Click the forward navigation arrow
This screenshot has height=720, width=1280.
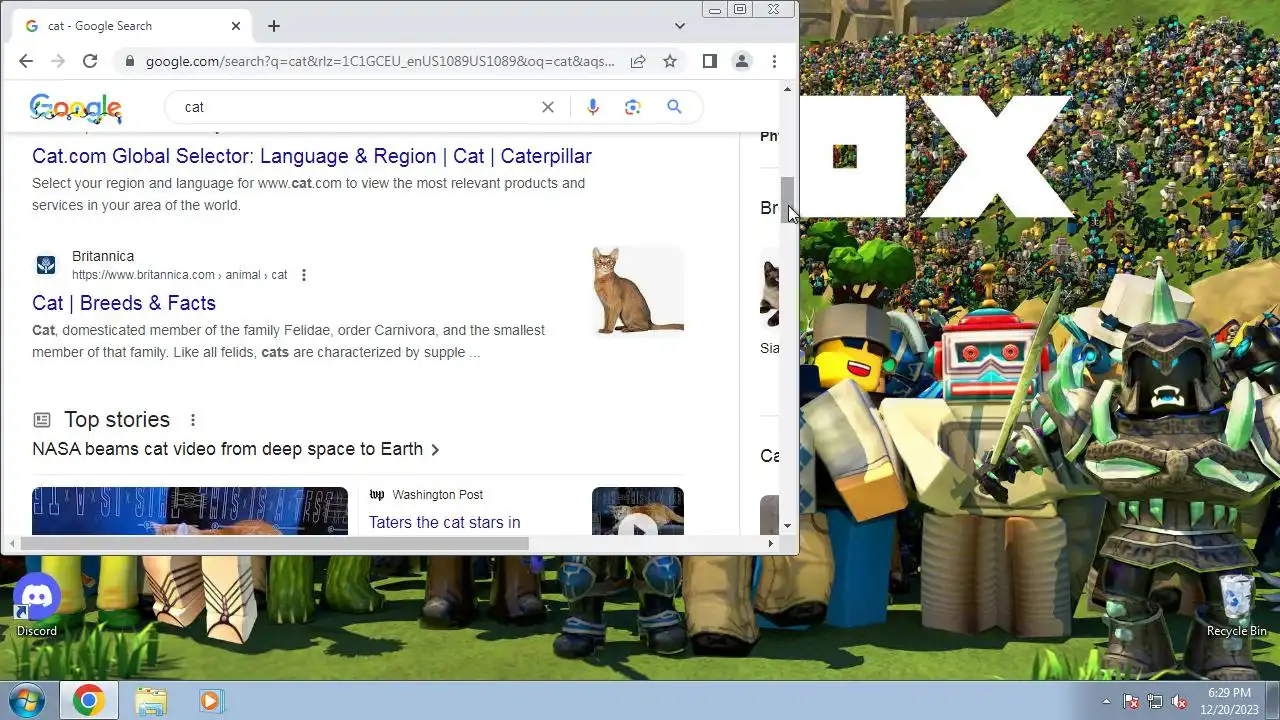point(58,61)
